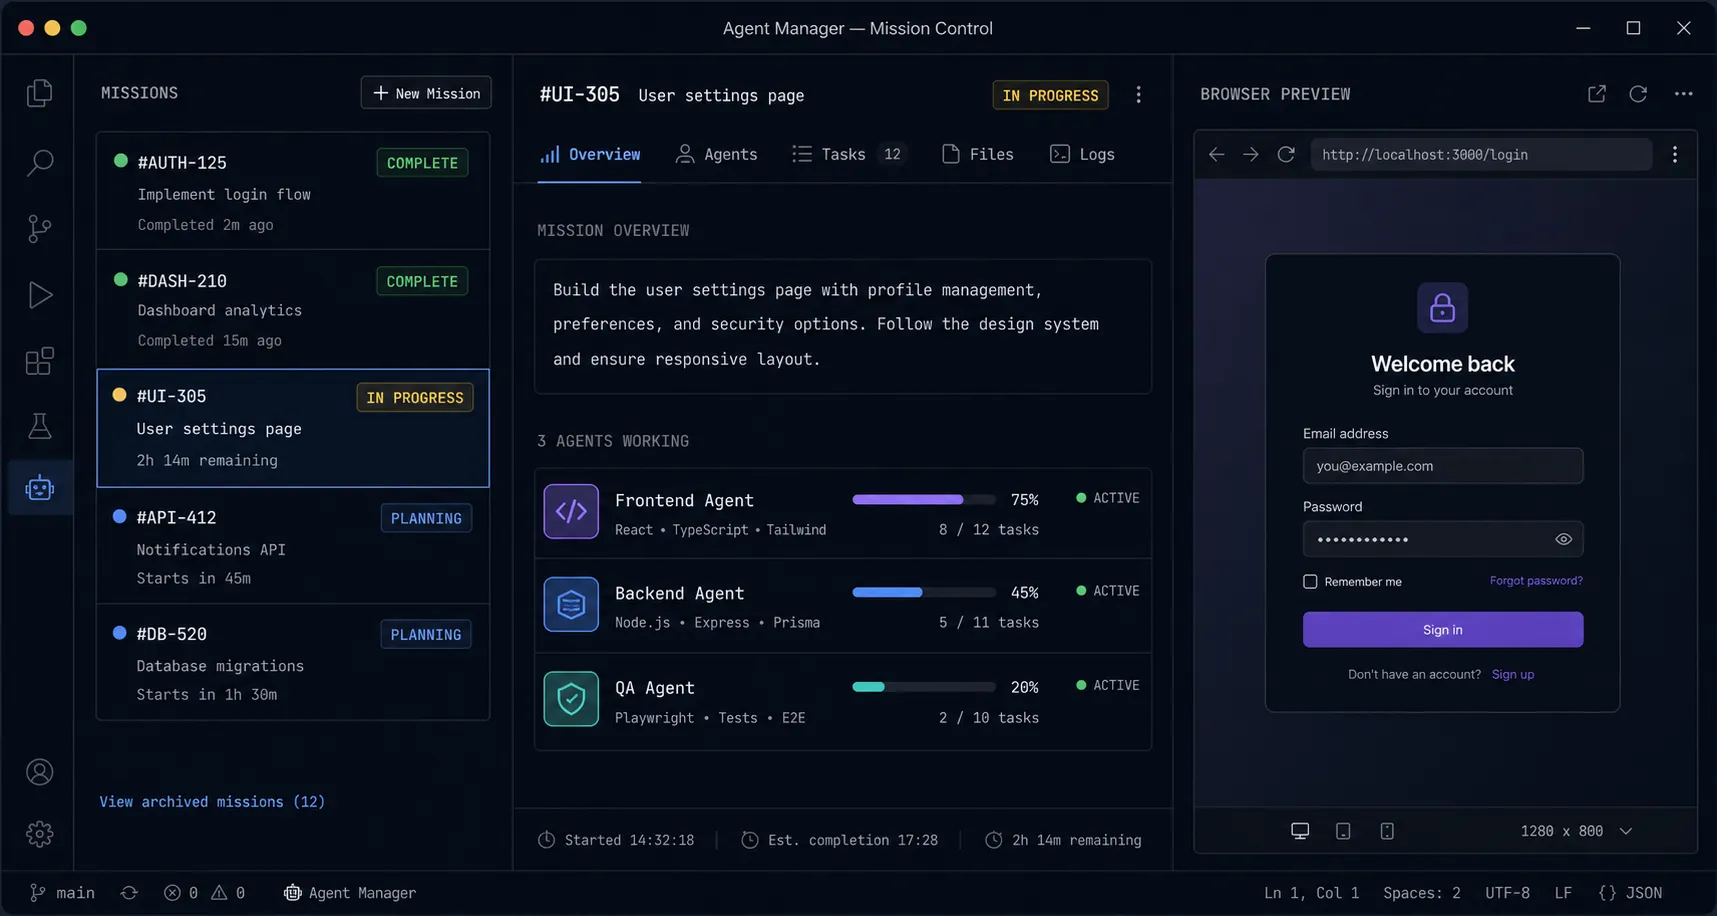Select the #DASH-210 Dashboard analytics mission
This screenshot has height=916, width=1717.
click(x=293, y=309)
